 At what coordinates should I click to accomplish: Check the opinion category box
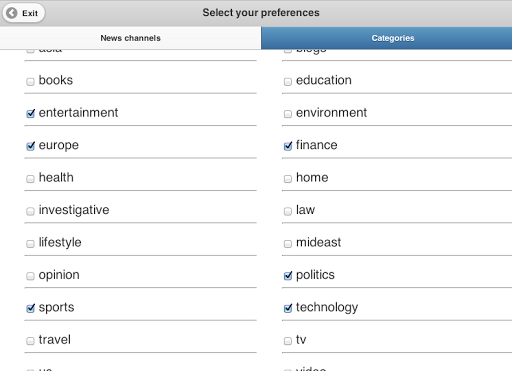click(x=30, y=276)
